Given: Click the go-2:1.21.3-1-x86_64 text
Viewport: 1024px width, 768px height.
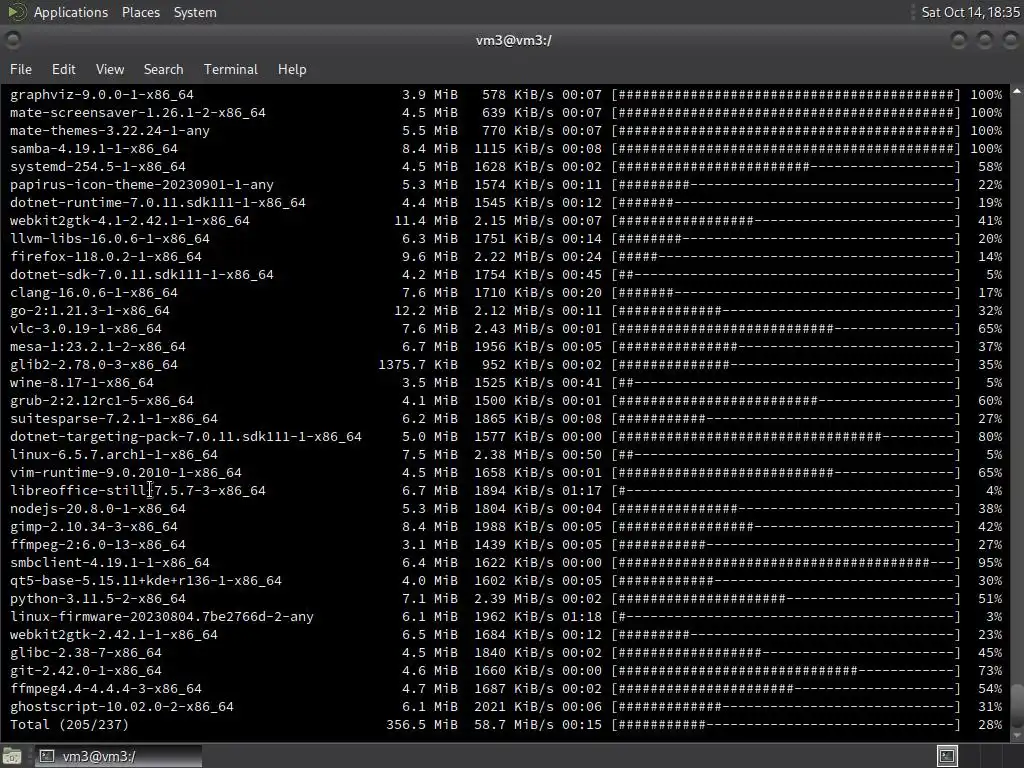Looking at the screenshot, I should pos(90,311).
